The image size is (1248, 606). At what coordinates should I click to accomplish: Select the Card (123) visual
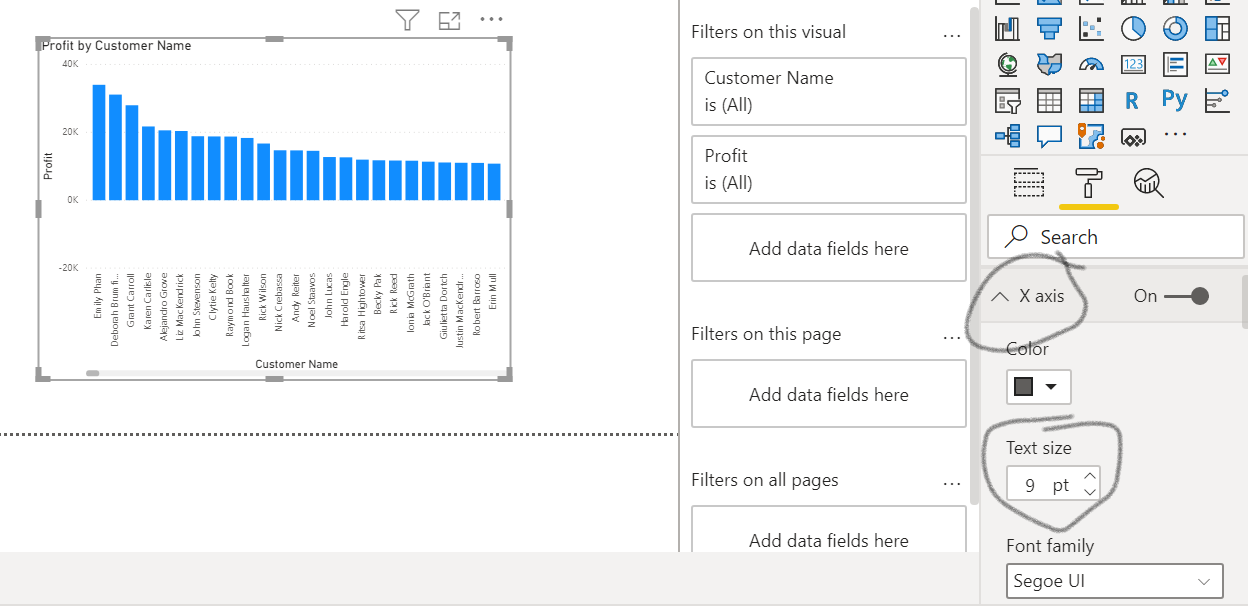click(1133, 63)
